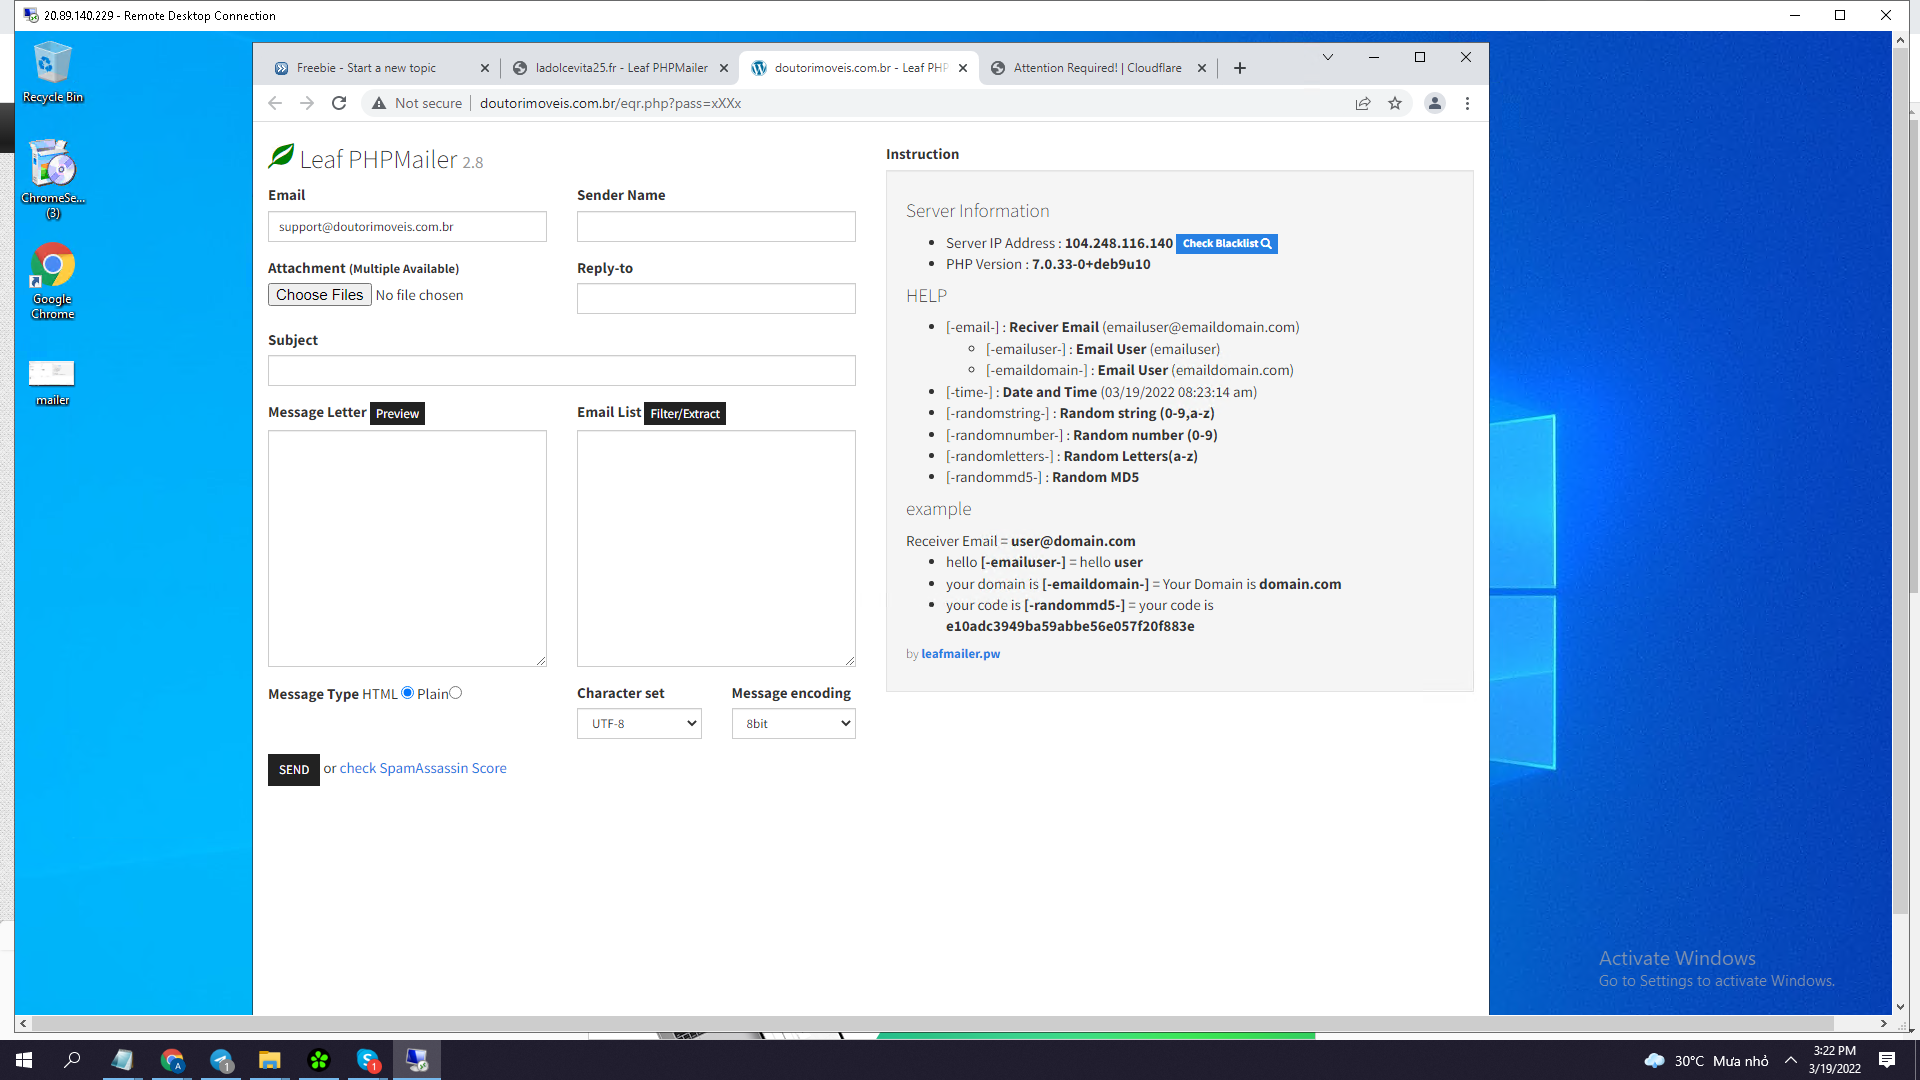The image size is (1920, 1080).
Task: Select the UTF-8 Character set dropdown
Action: coord(637,723)
